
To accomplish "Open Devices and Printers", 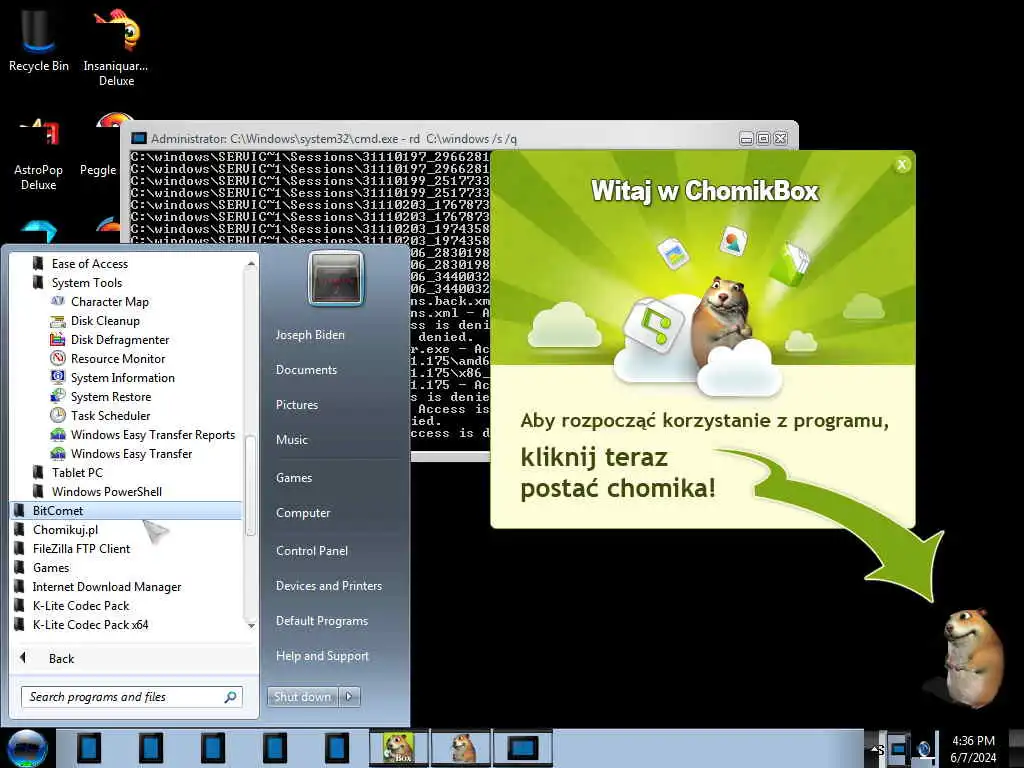I will click(329, 586).
